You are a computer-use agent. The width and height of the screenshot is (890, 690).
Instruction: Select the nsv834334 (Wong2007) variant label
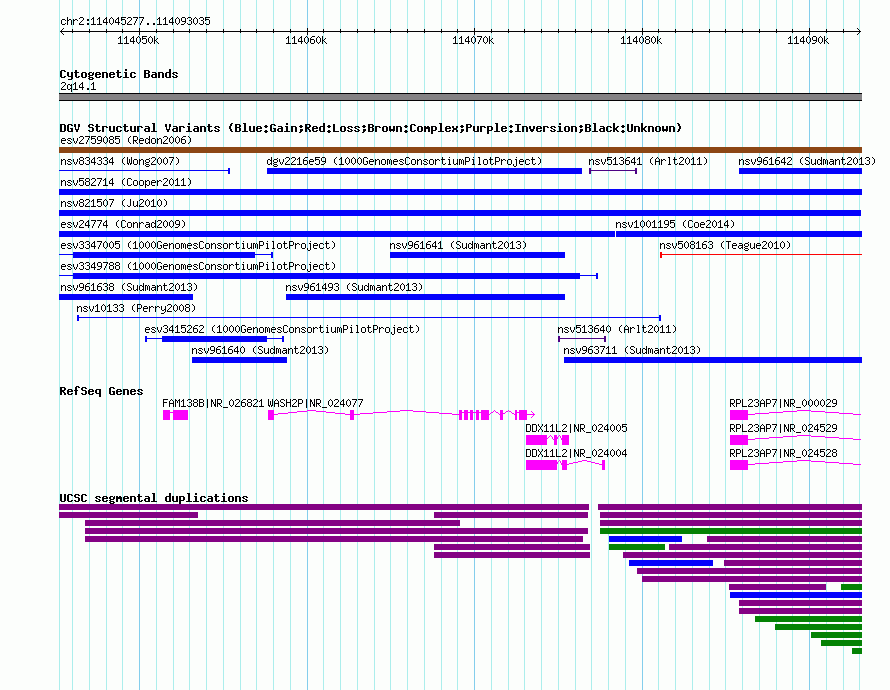coord(120,161)
